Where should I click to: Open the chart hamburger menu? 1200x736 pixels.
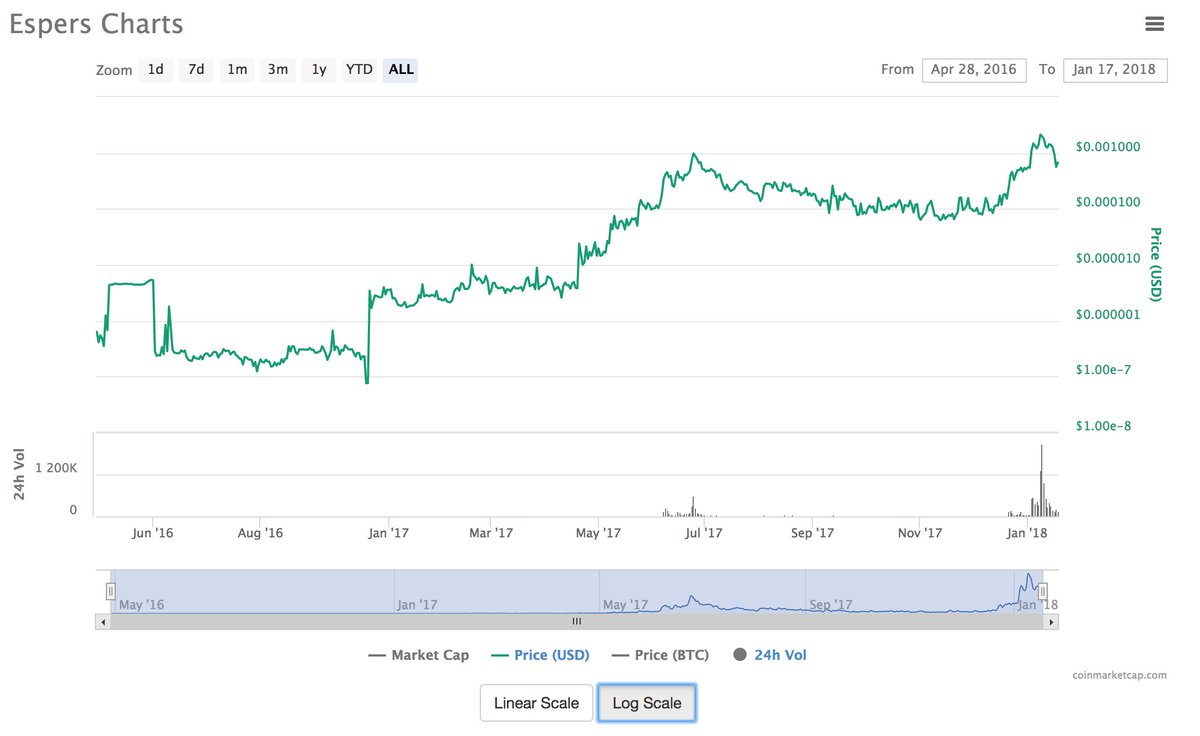point(1154,22)
